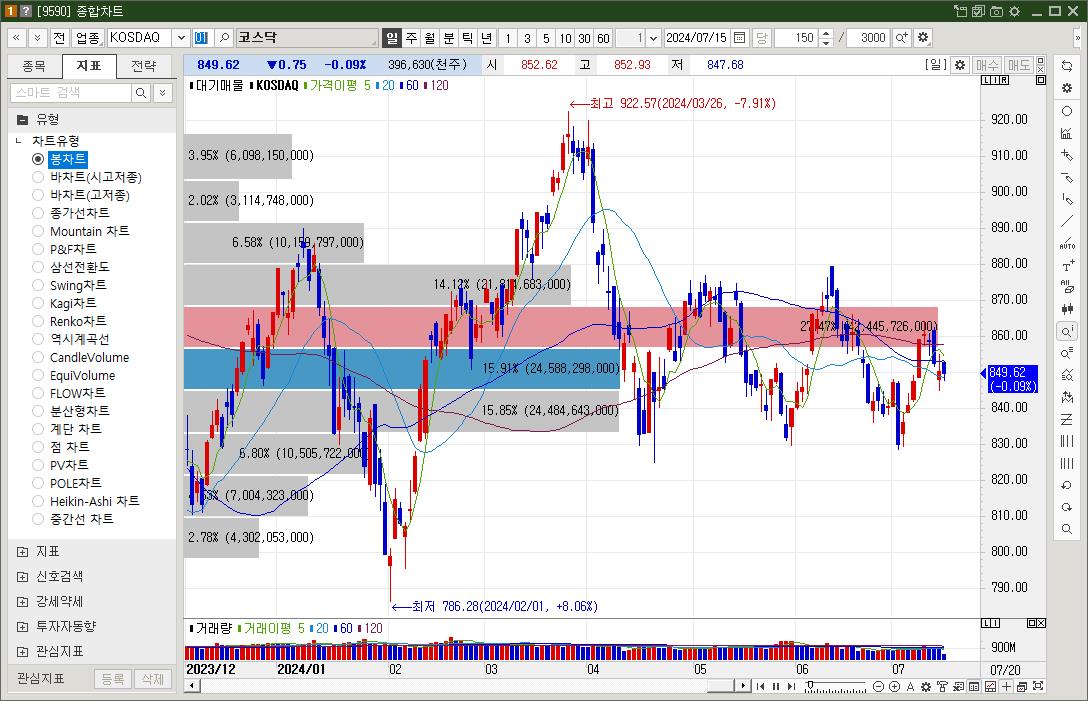
Task: Expand the 투자자동향 tree section
Action: point(22,627)
